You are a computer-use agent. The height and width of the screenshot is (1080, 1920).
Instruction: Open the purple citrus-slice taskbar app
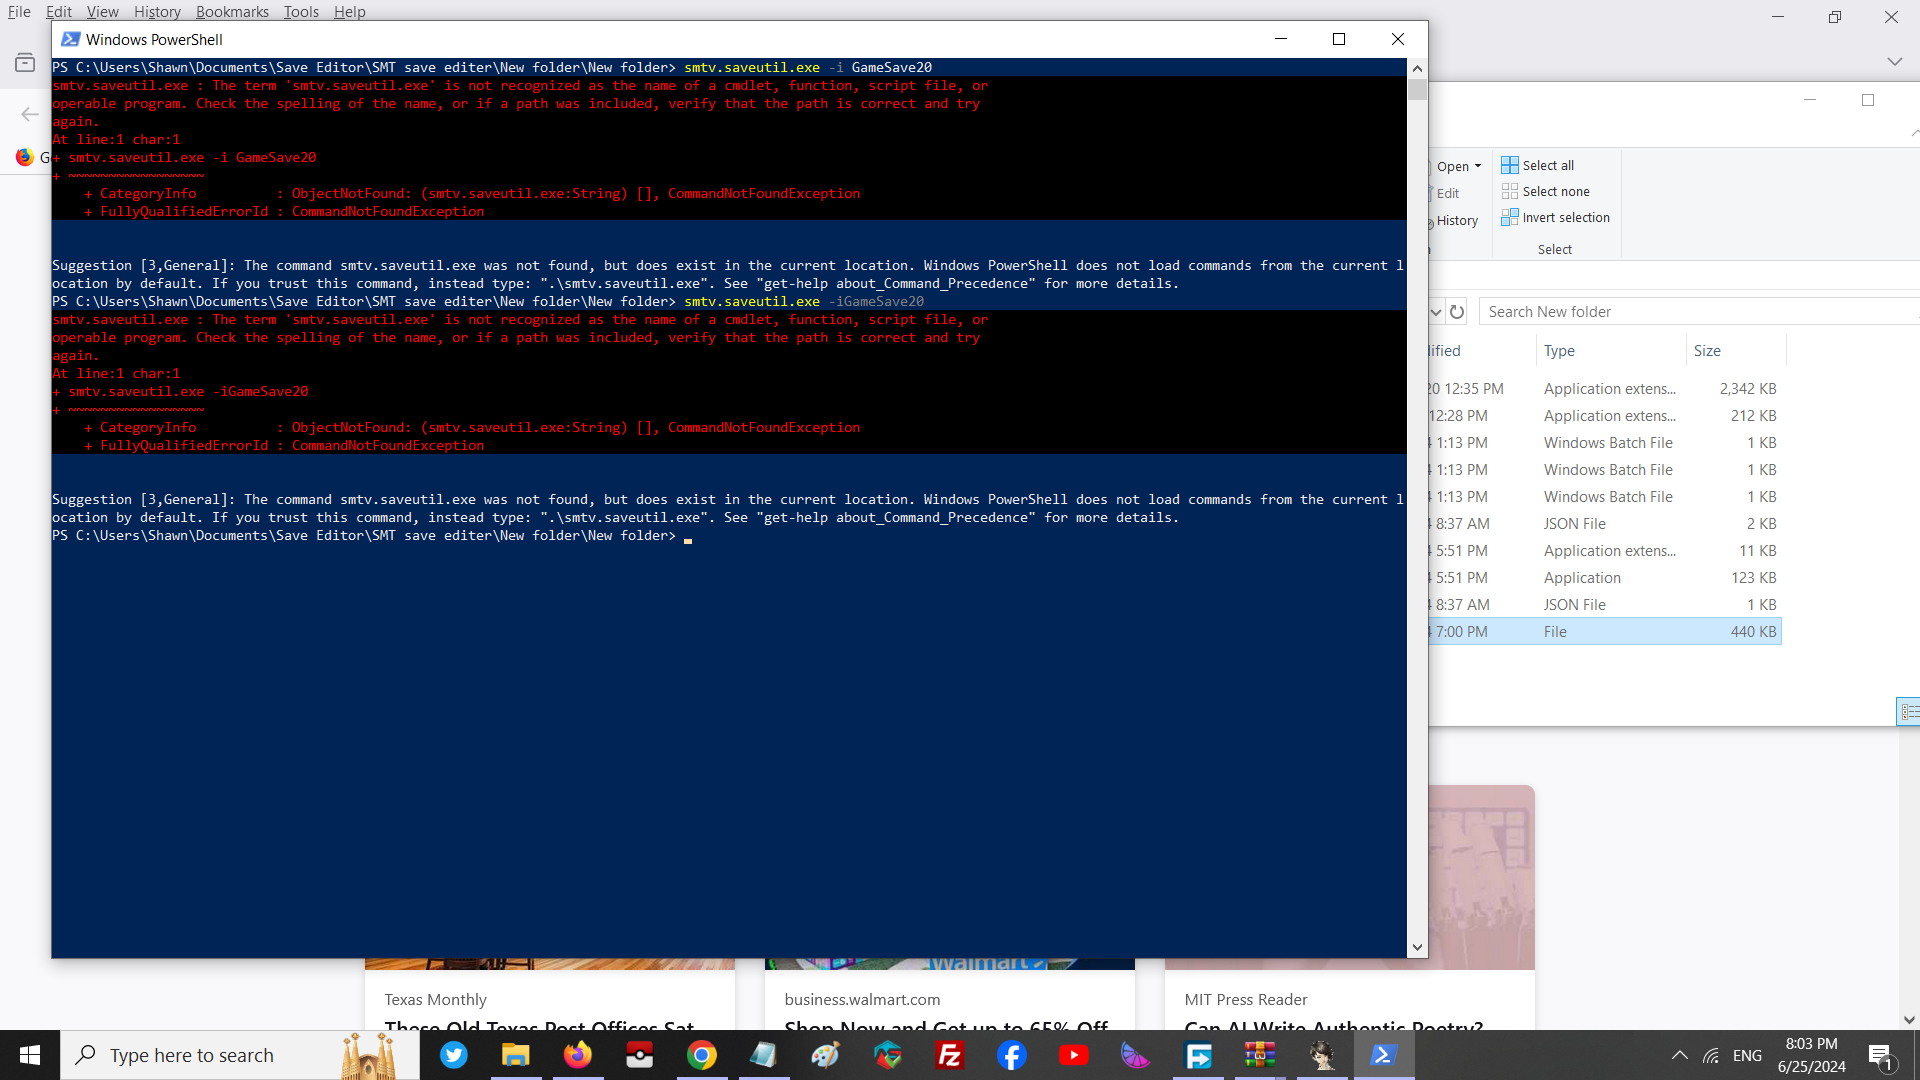pos(1136,1055)
